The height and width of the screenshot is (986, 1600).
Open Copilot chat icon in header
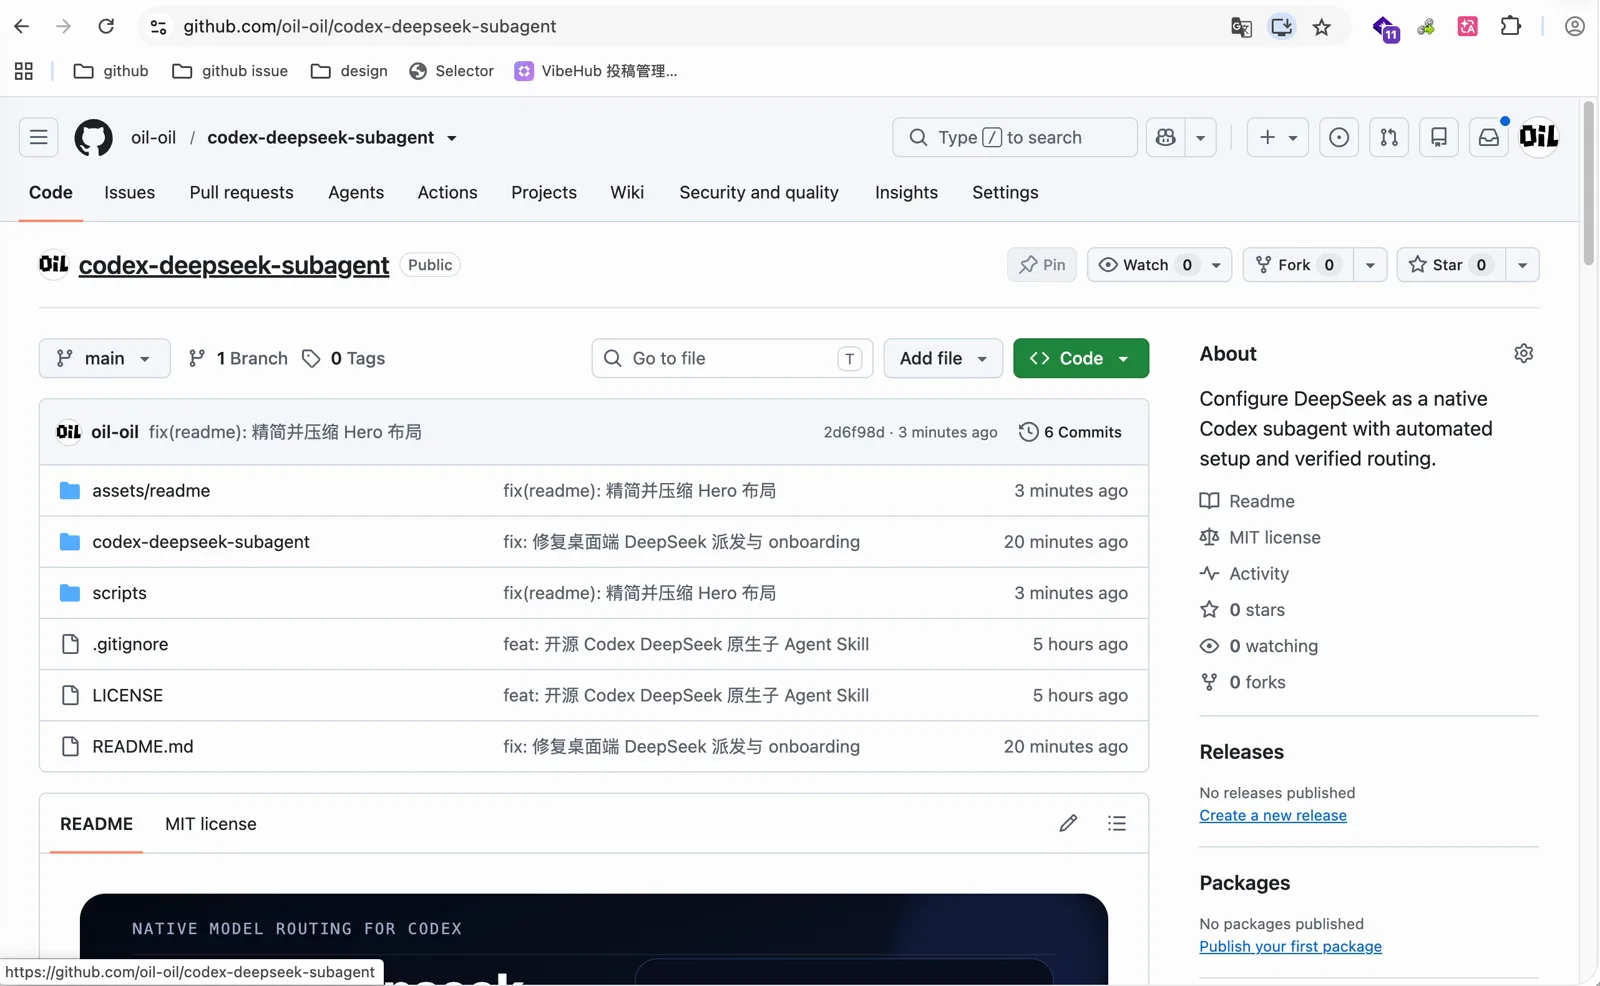pos(1166,137)
